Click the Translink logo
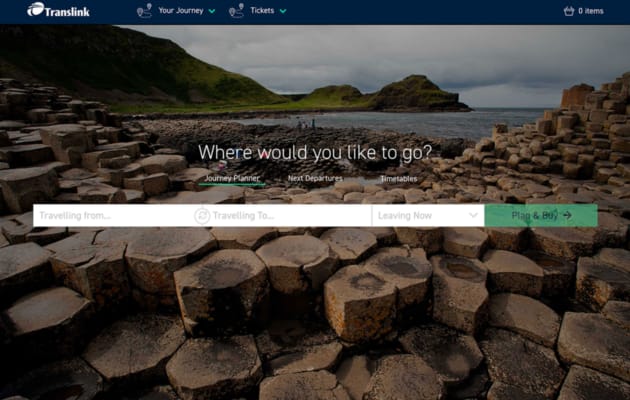 (58, 10)
